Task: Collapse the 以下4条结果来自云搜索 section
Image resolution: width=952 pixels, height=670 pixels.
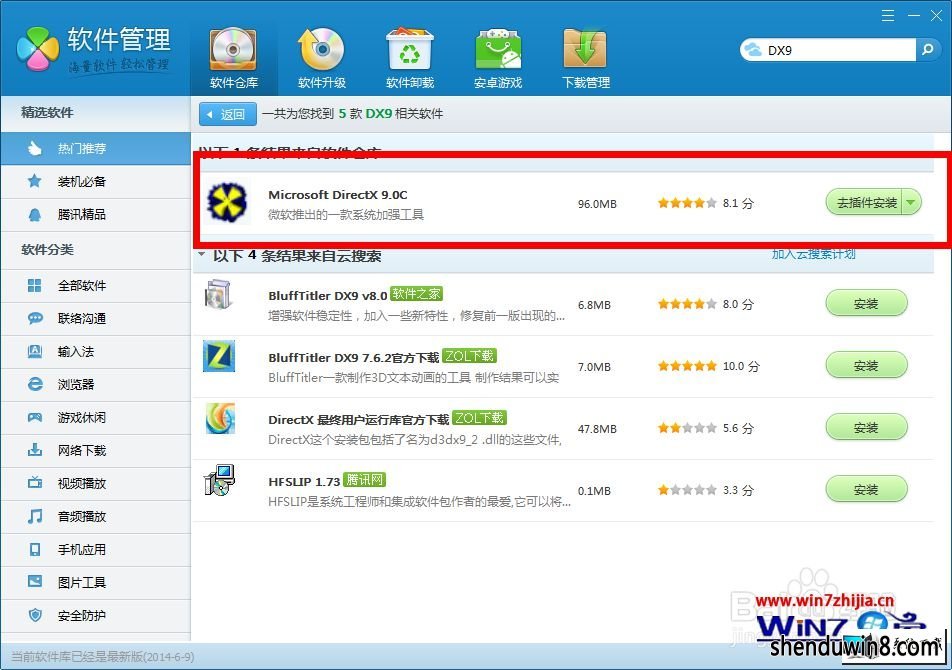Action: [x=202, y=255]
